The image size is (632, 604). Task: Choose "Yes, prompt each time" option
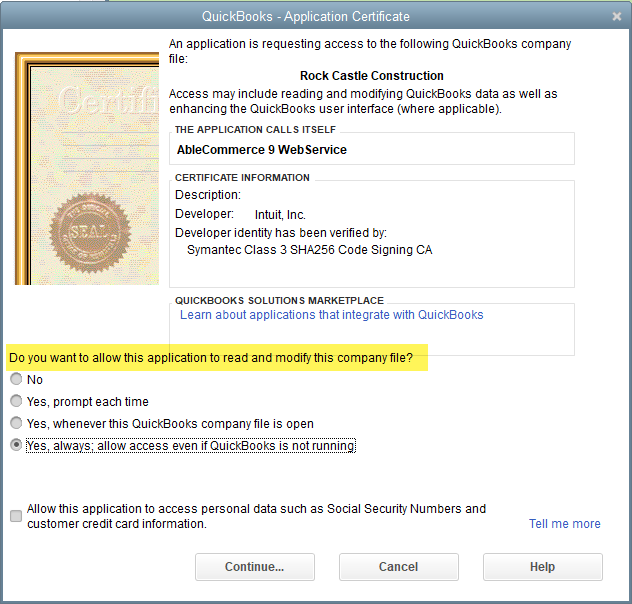coord(16,401)
